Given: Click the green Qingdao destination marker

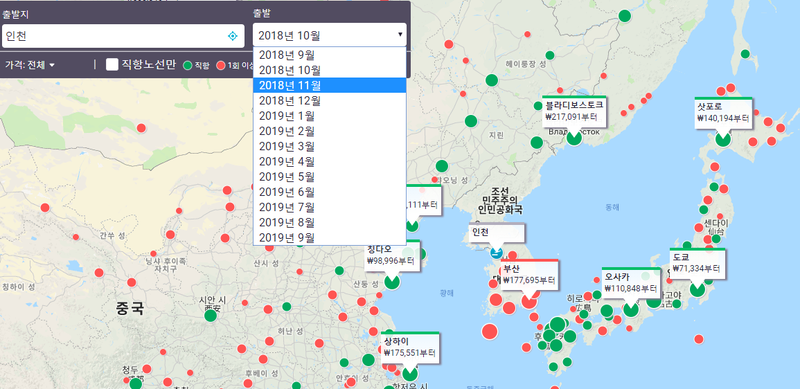Looking at the screenshot, I should point(392,281).
